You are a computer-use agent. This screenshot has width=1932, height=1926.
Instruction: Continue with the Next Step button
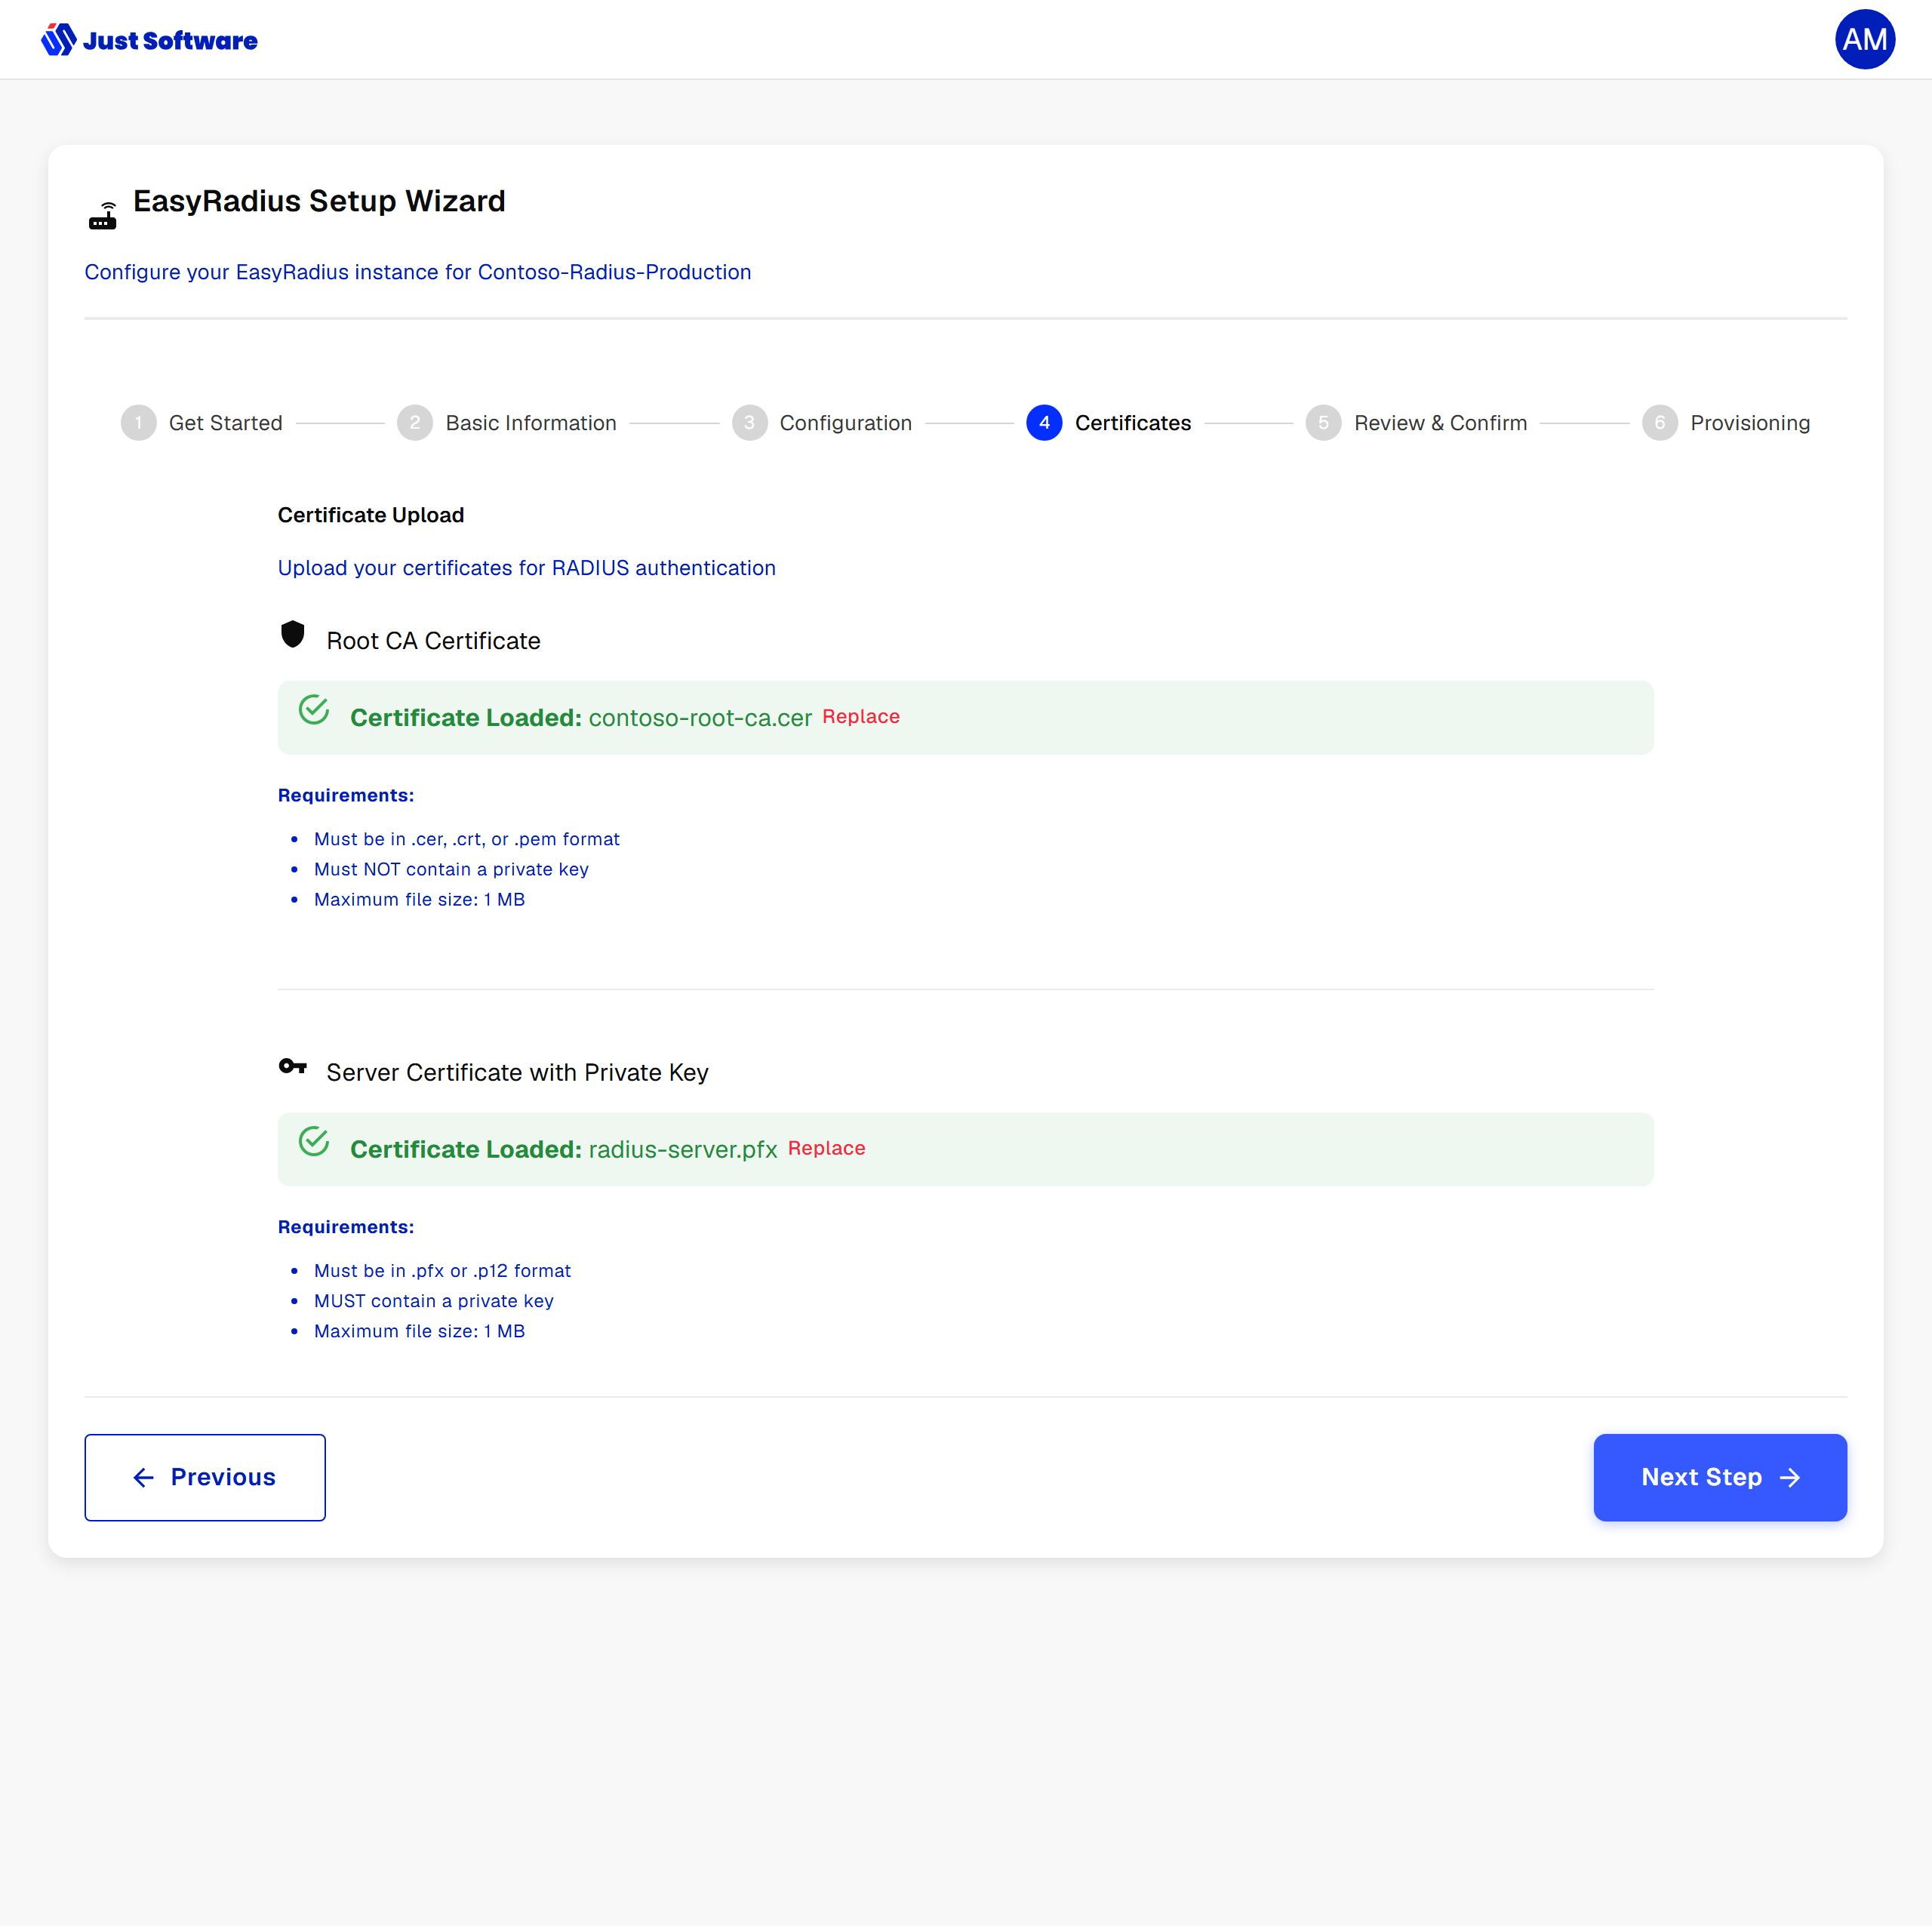pyautogui.click(x=1720, y=1477)
